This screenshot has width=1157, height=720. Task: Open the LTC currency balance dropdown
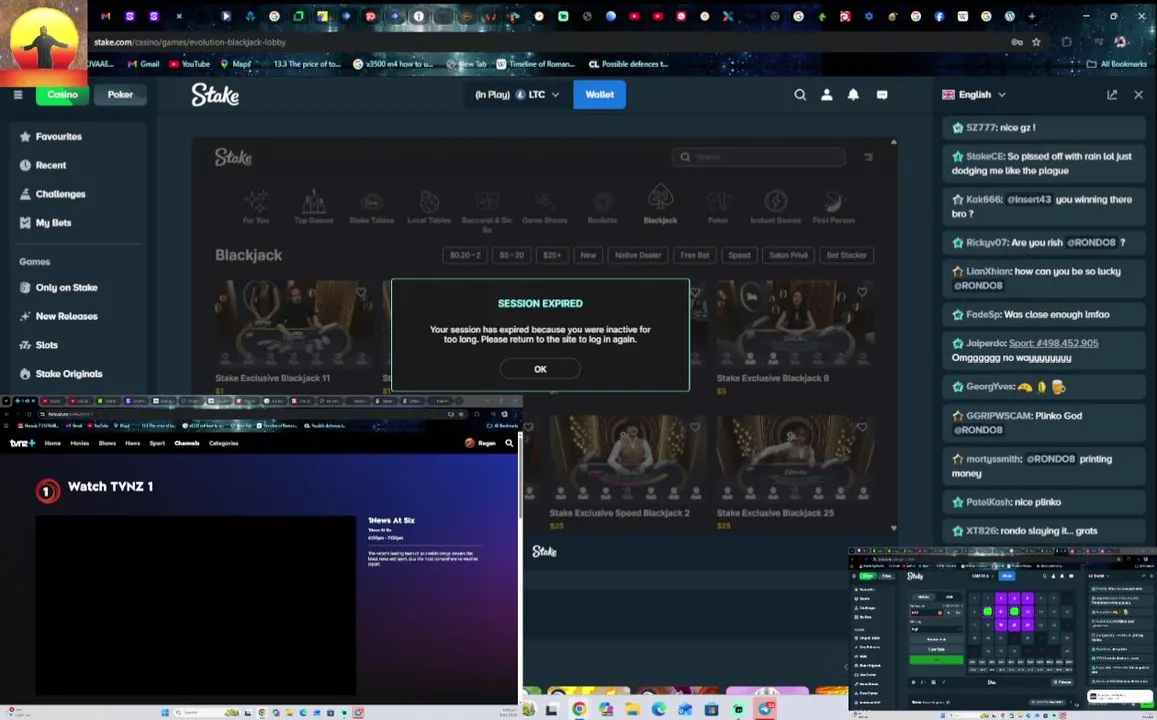click(x=518, y=94)
